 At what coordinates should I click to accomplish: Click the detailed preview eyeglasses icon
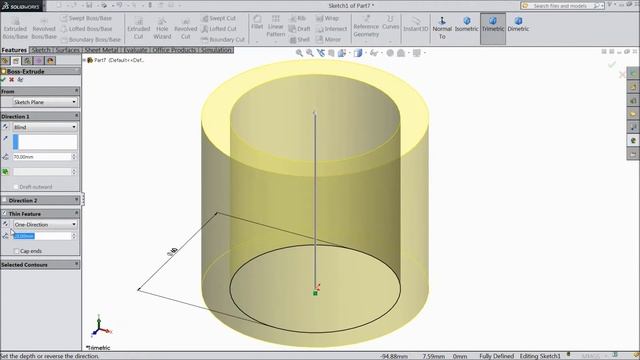[20, 80]
